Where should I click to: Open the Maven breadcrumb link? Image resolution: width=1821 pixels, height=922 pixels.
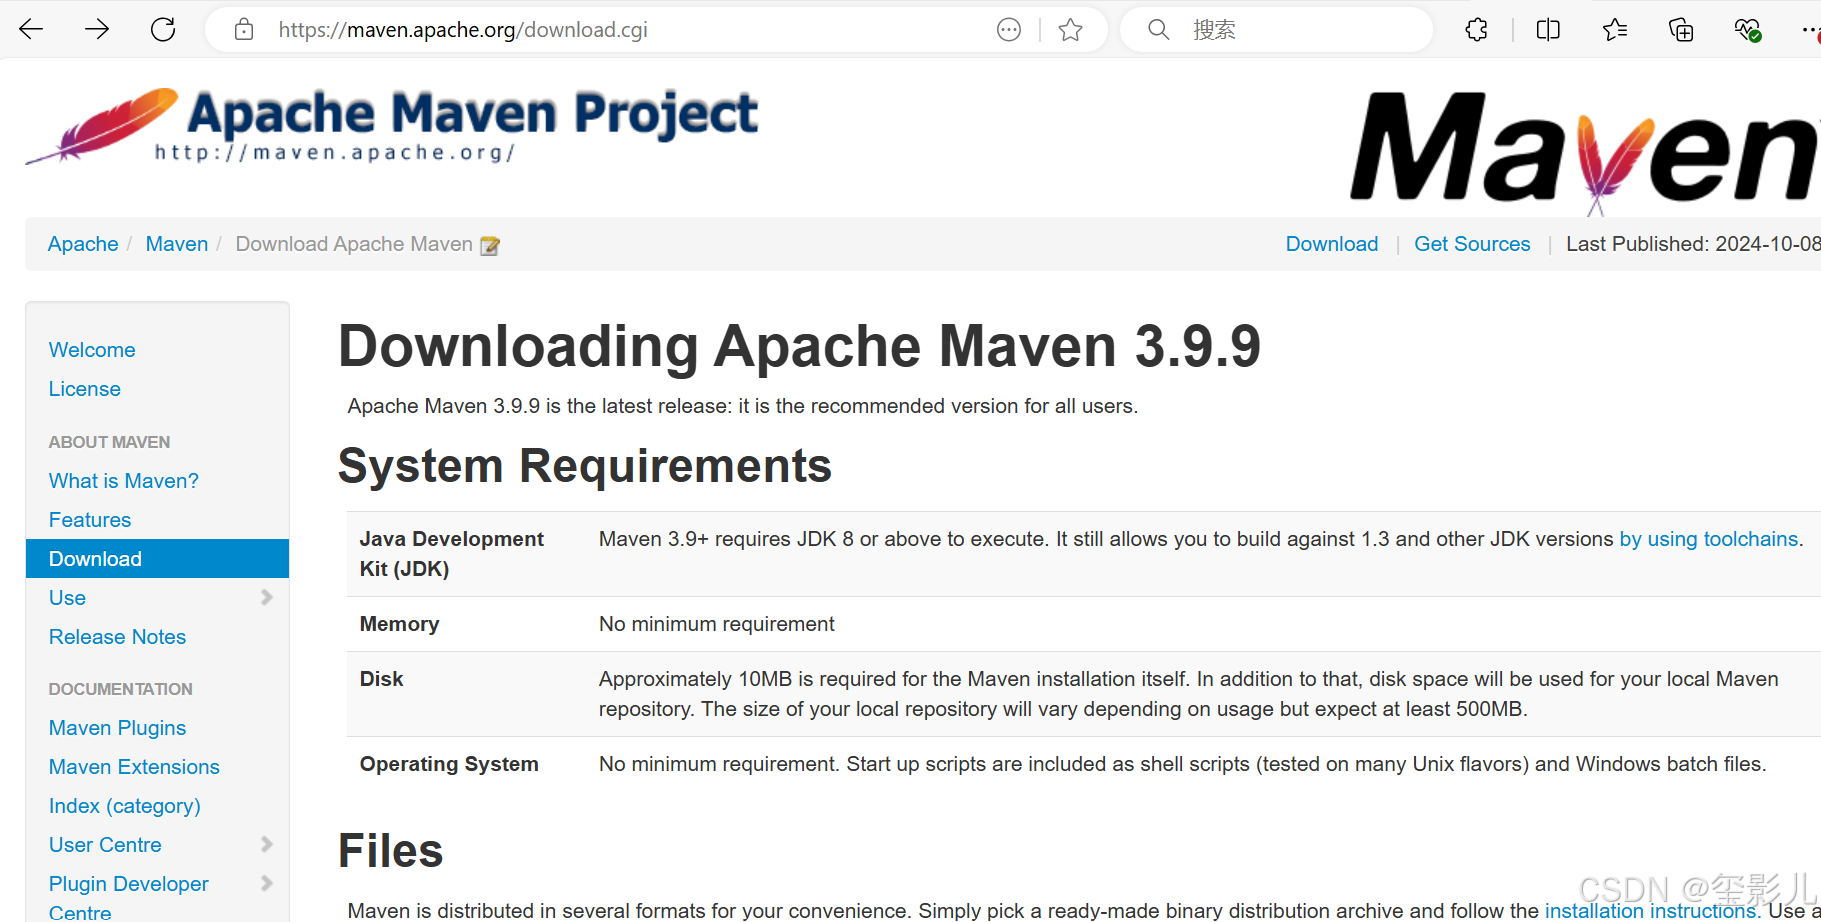tap(177, 244)
